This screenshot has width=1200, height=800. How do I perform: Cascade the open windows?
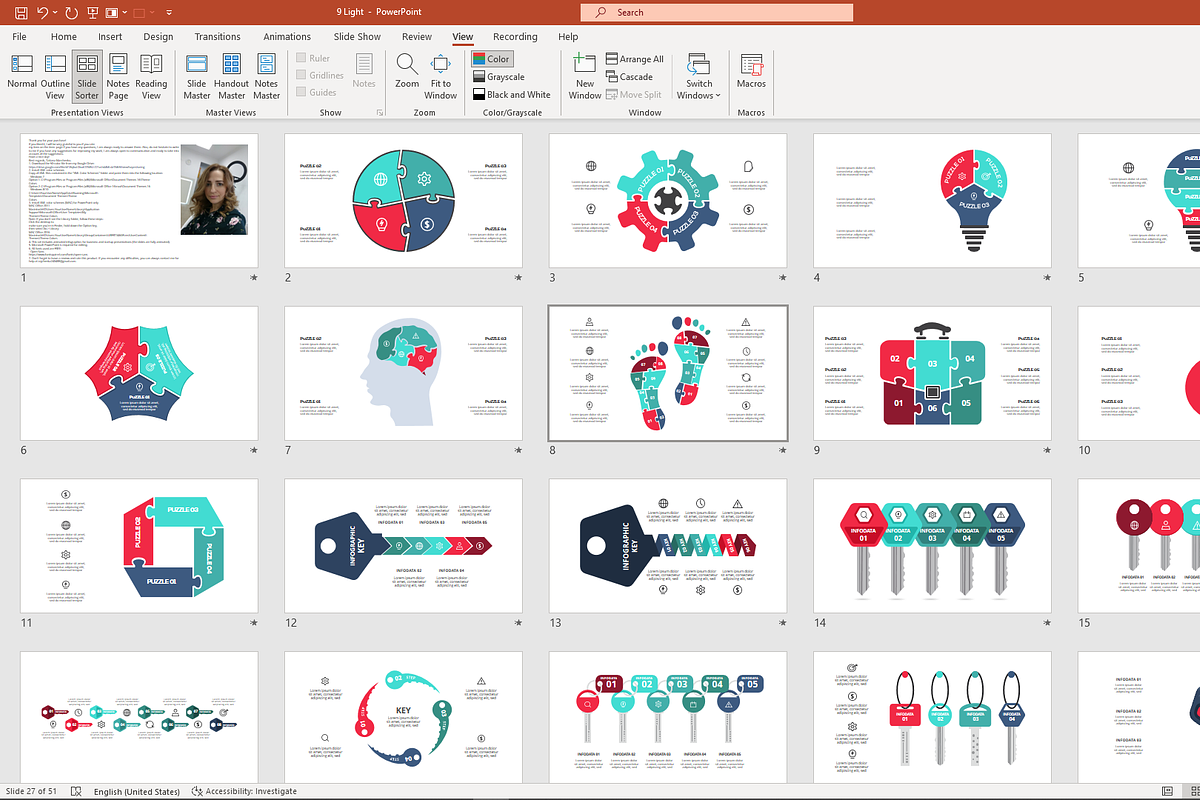[629, 77]
